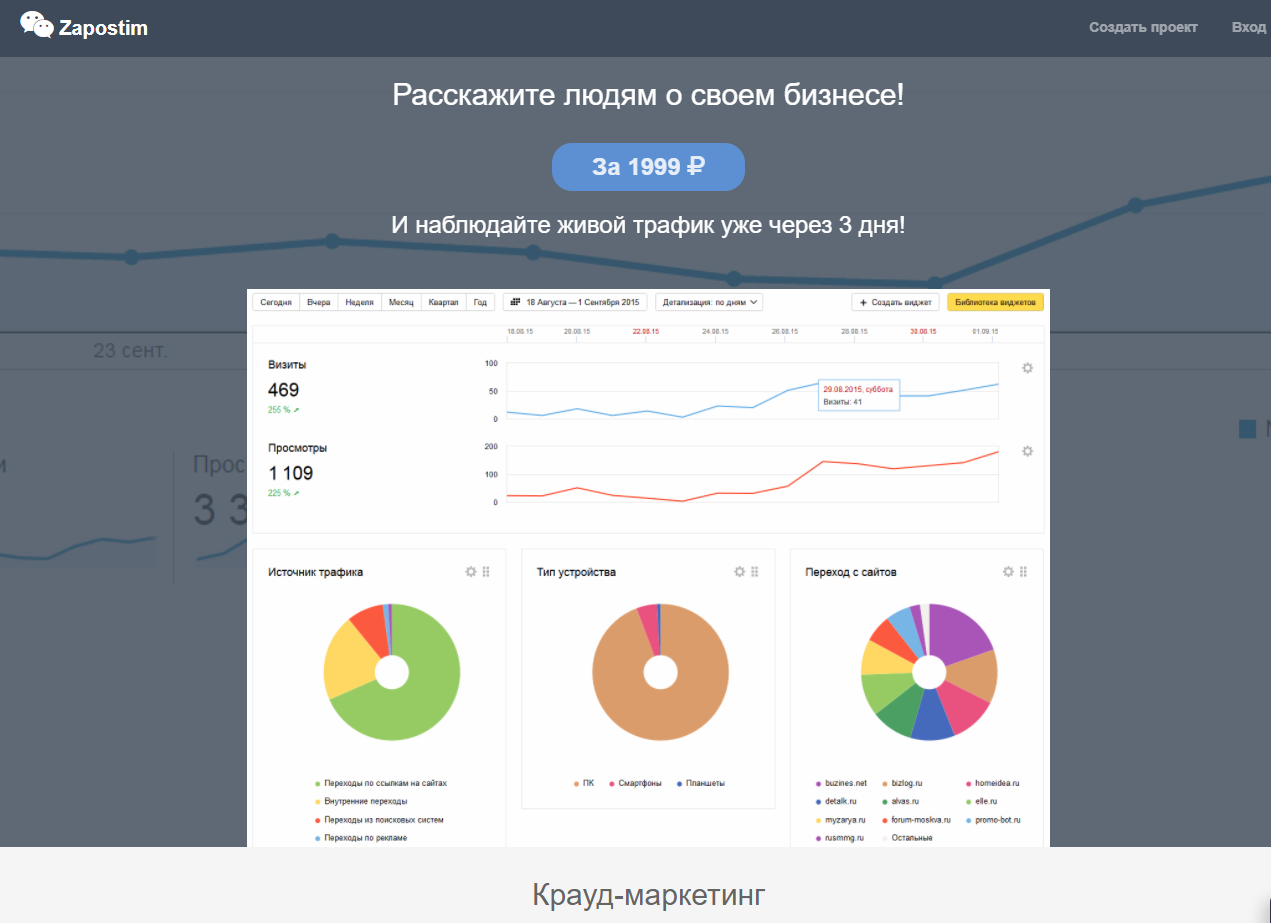The image size is (1271, 923).
Task: Click the yellow Библиотека виджетов button
Action: click(x=995, y=302)
